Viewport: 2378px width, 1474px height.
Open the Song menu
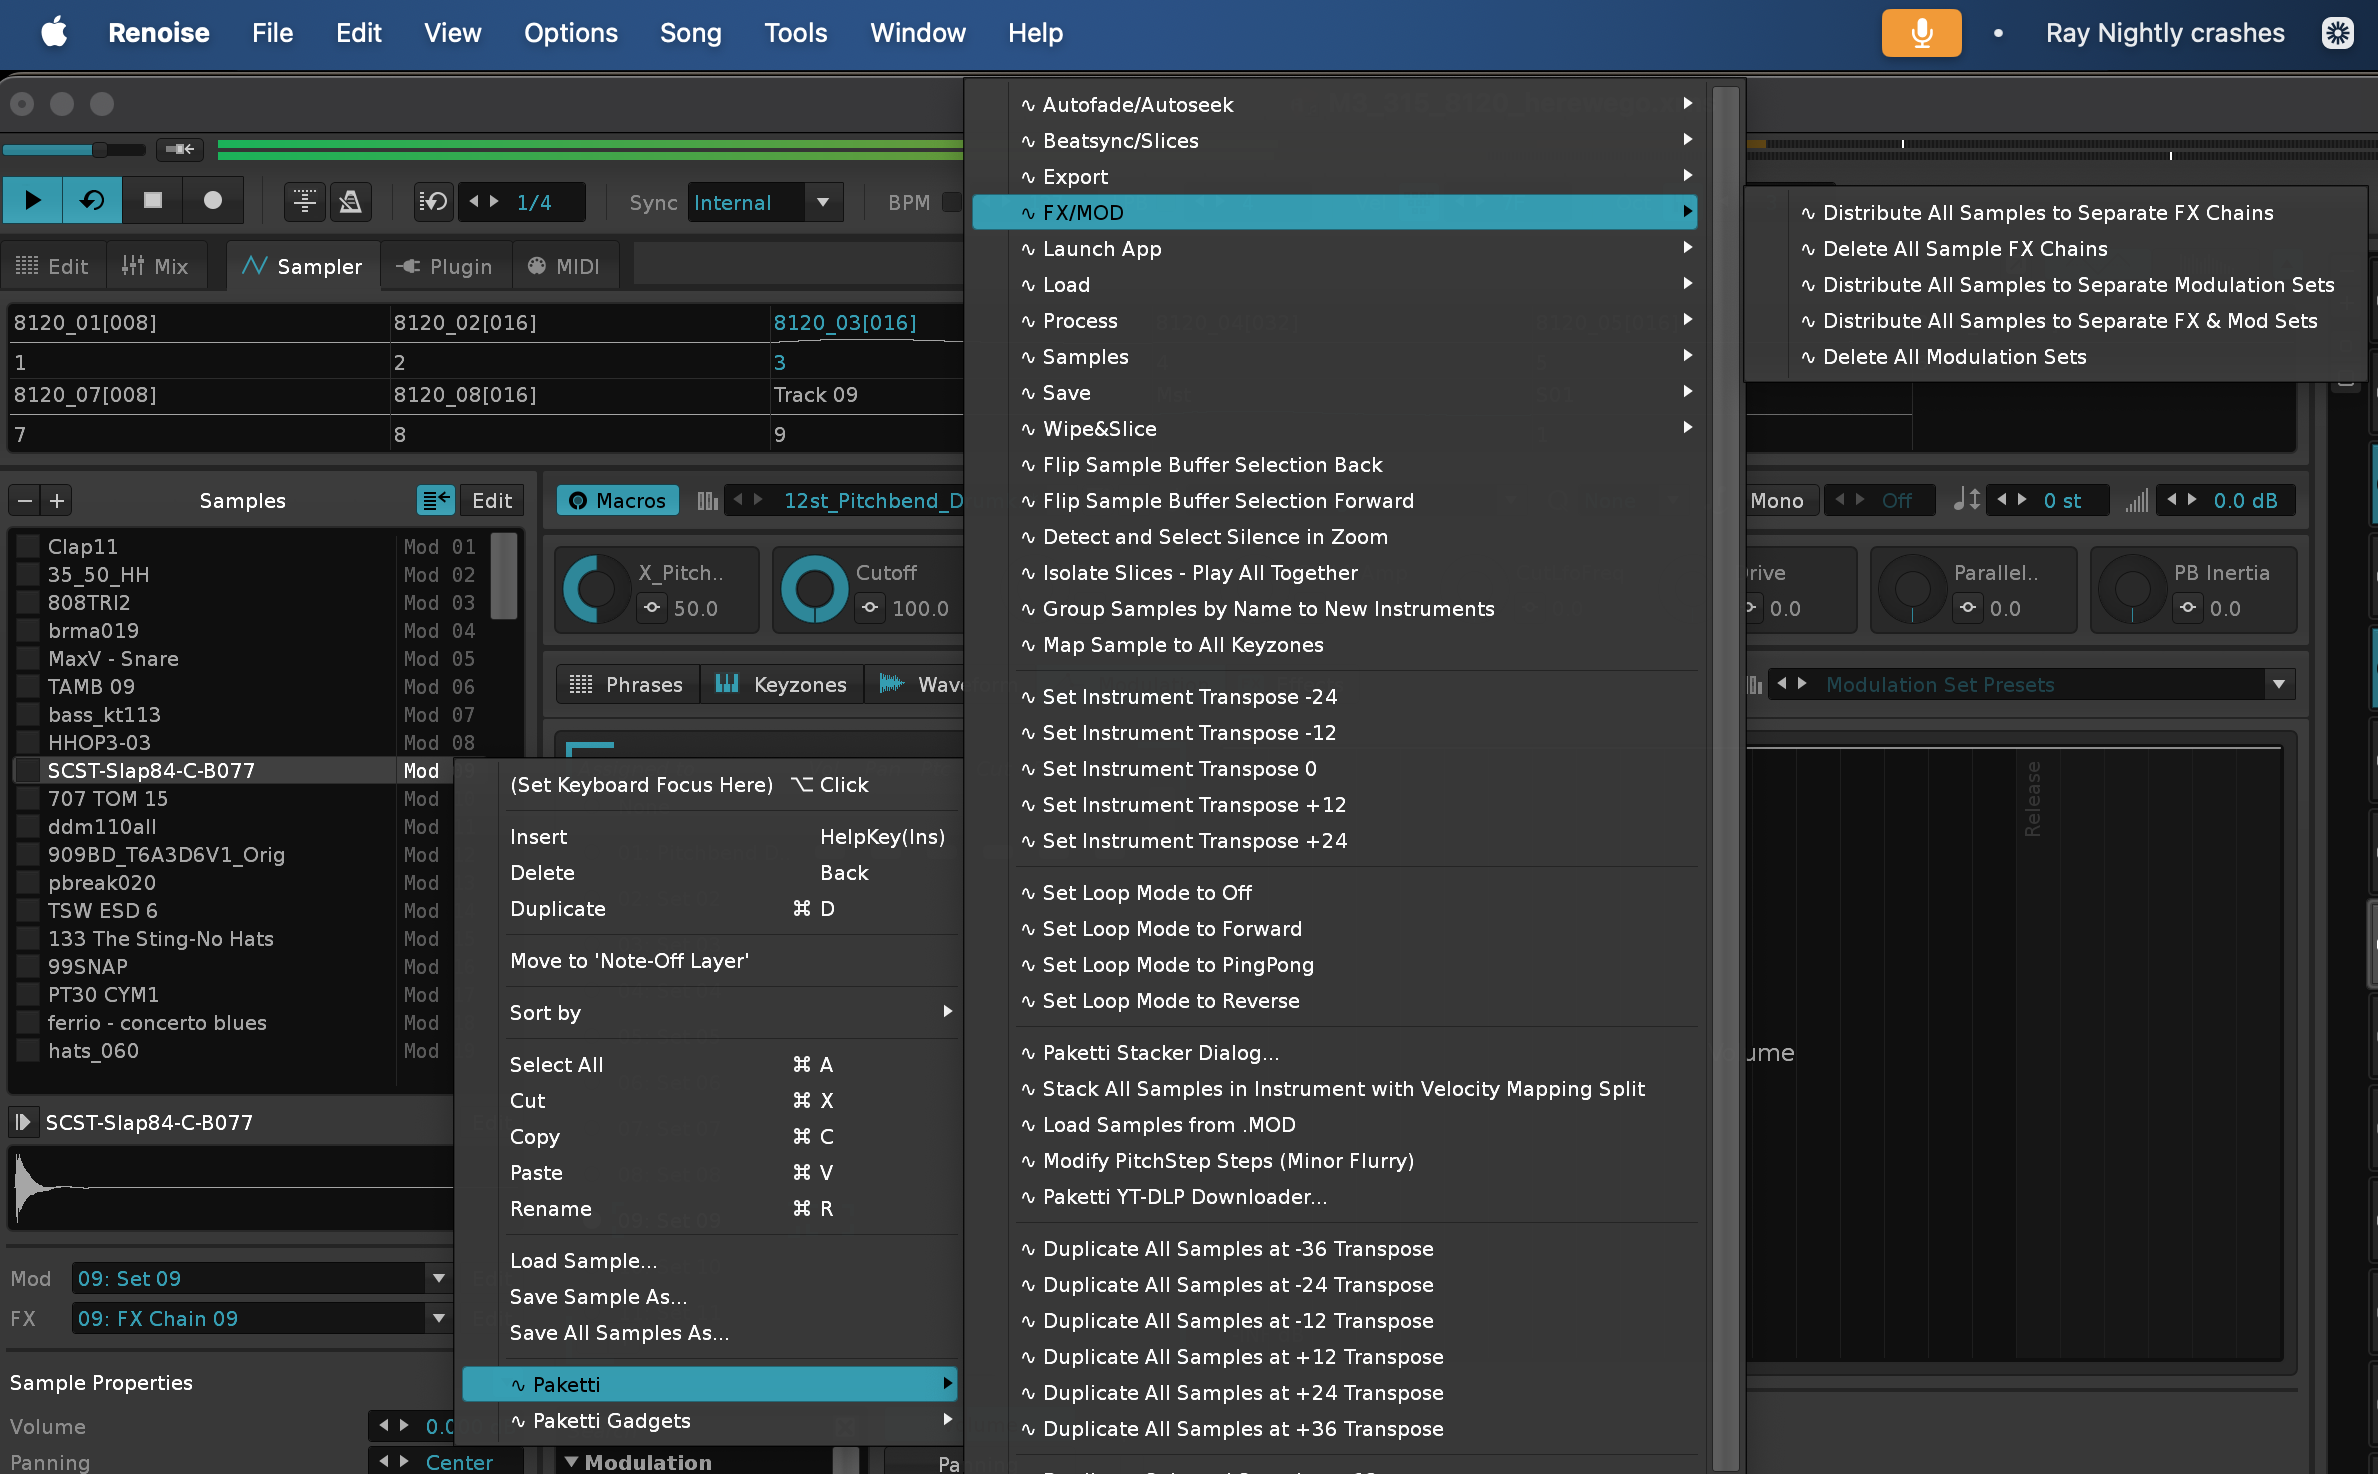click(690, 33)
